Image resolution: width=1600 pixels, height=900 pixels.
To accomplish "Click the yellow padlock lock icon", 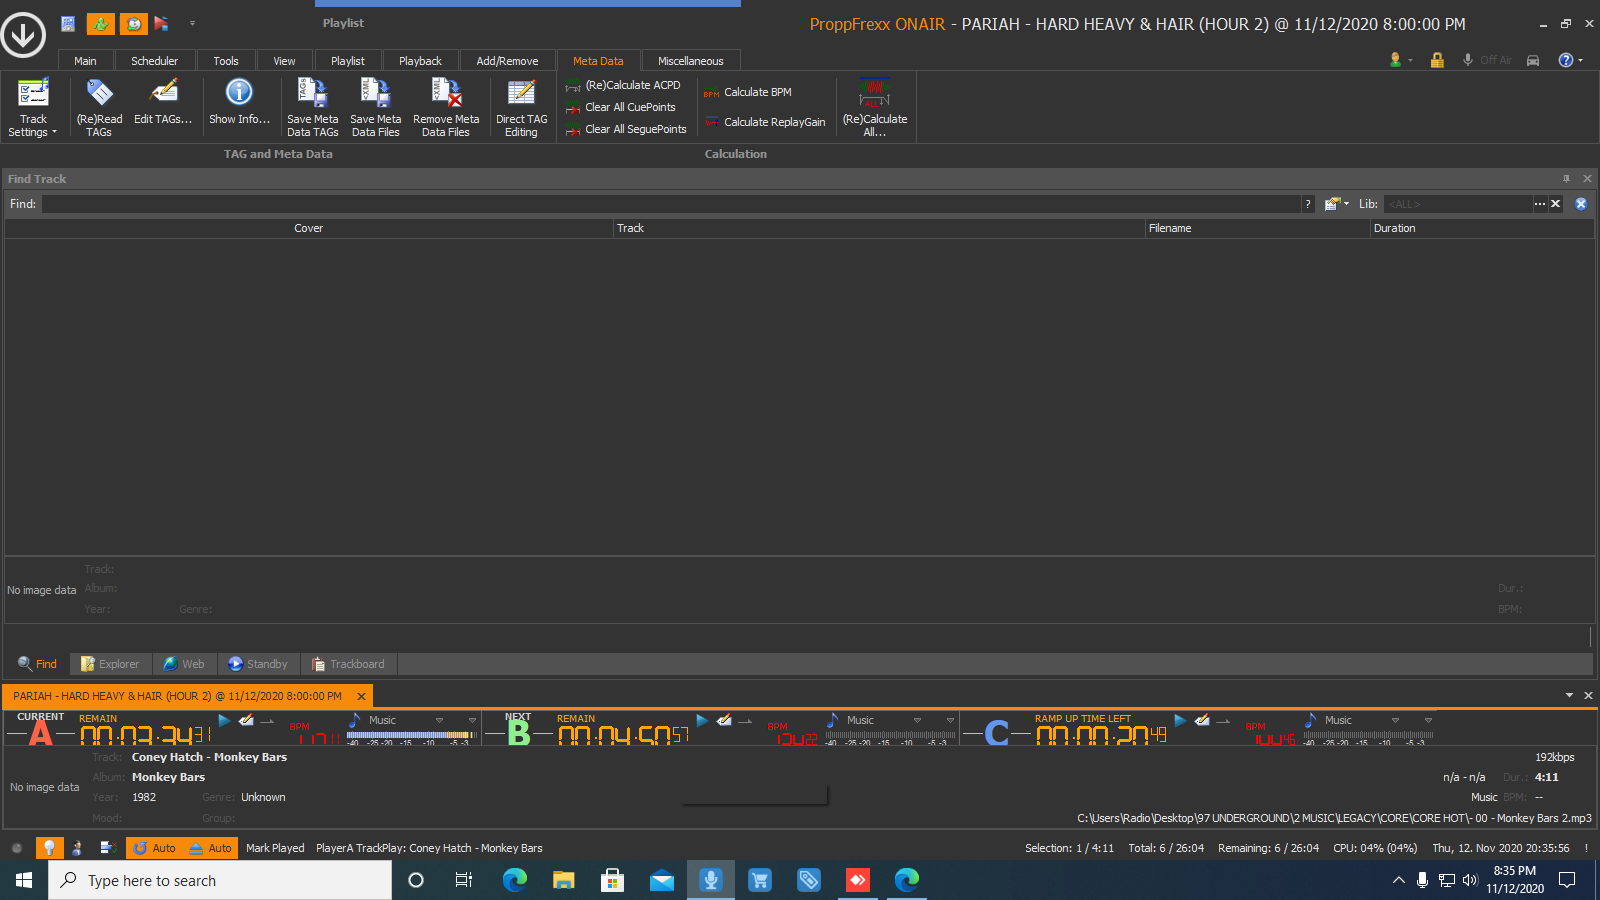I will (x=1437, y=60).
